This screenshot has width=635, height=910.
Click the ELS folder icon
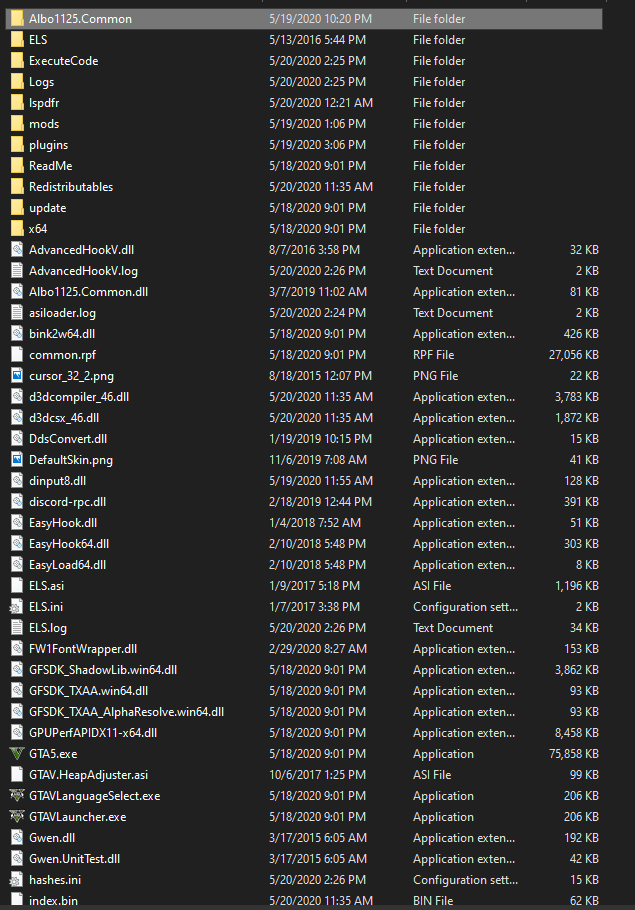[17, 40]
